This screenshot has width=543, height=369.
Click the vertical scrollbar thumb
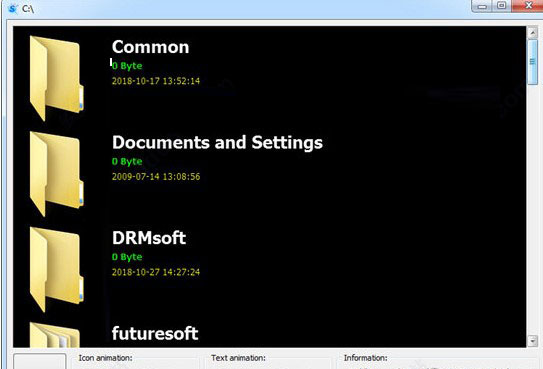532,62
